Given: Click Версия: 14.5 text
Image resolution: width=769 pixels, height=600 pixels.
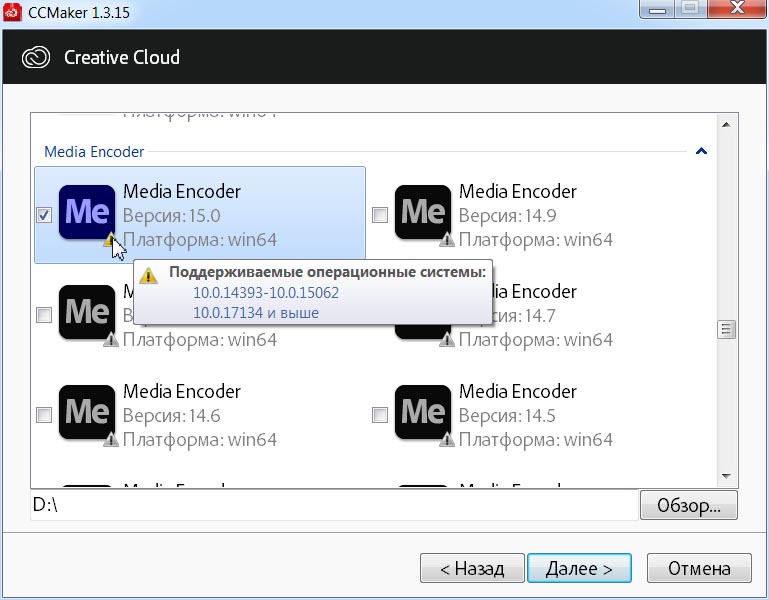Looking at the screenshot, I should 507,416.
